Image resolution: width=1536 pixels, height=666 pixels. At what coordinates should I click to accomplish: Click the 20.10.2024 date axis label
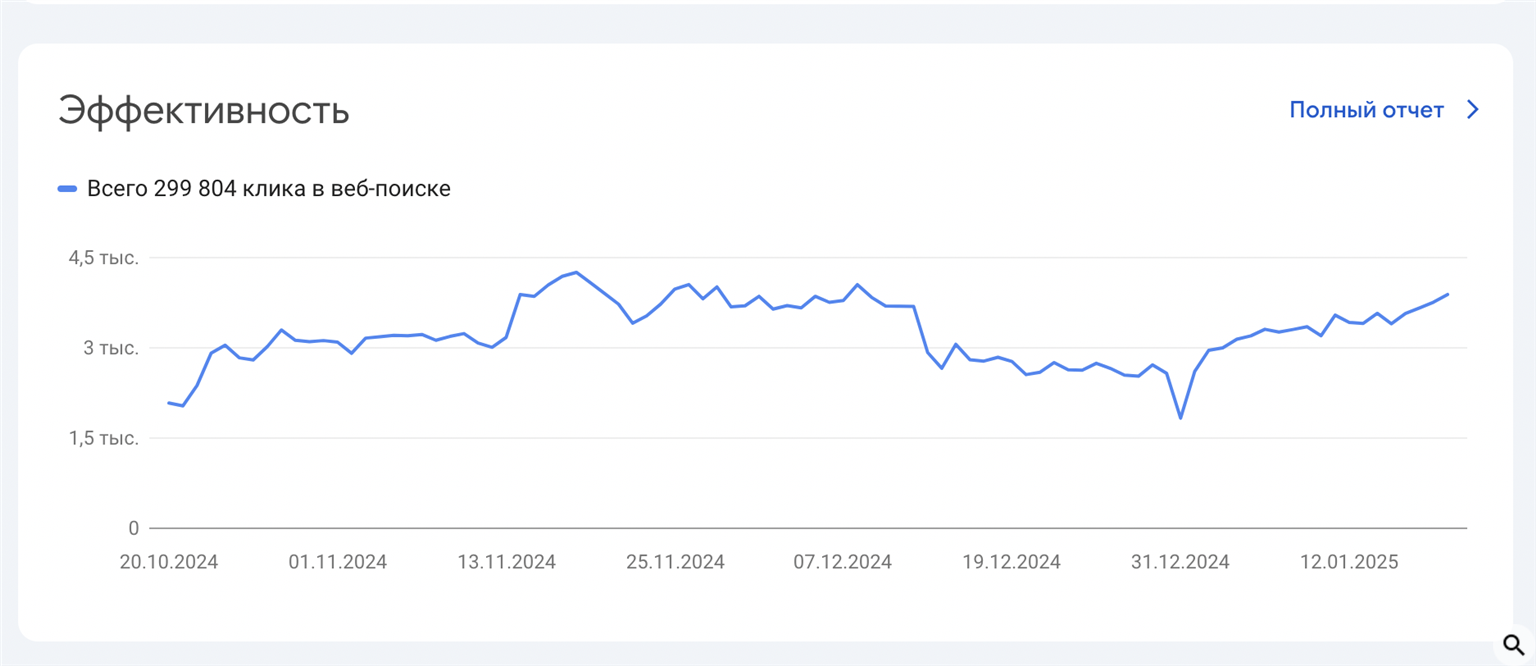click(169, 562)
